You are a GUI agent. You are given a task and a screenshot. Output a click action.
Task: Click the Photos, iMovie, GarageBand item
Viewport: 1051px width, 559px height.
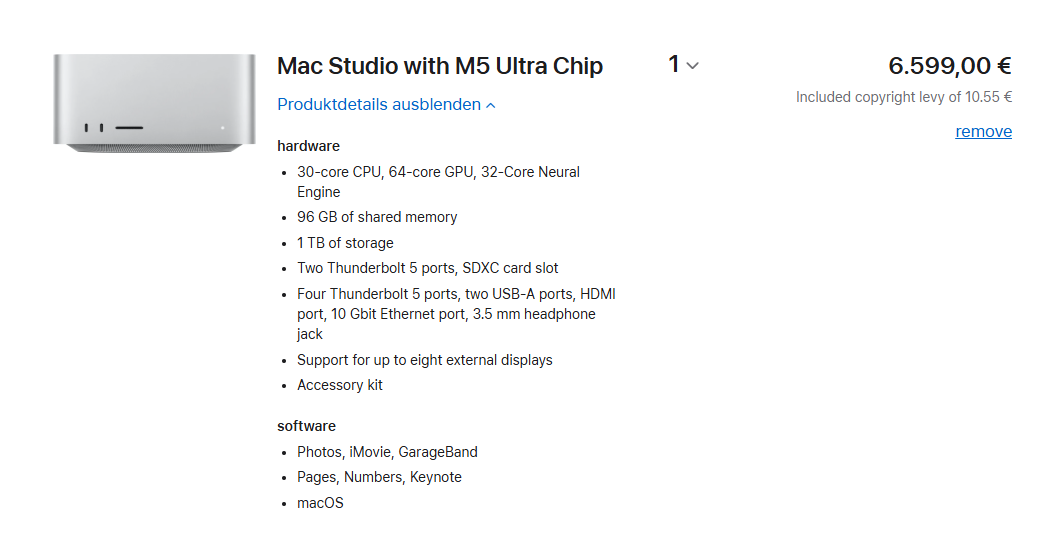coord(387,452)
